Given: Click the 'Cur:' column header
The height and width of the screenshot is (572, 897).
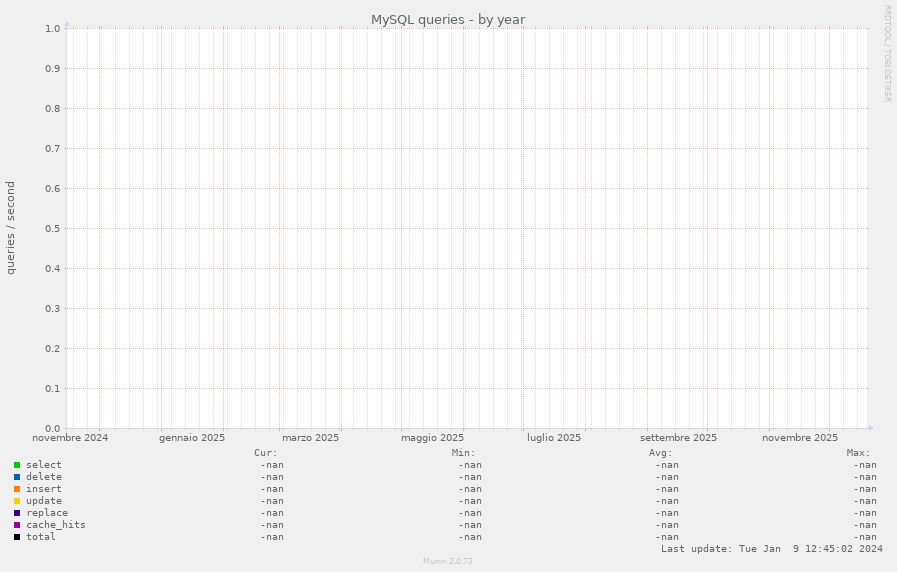Looking at the screenshot, I should pyautogui.click(x=265, y=453).
